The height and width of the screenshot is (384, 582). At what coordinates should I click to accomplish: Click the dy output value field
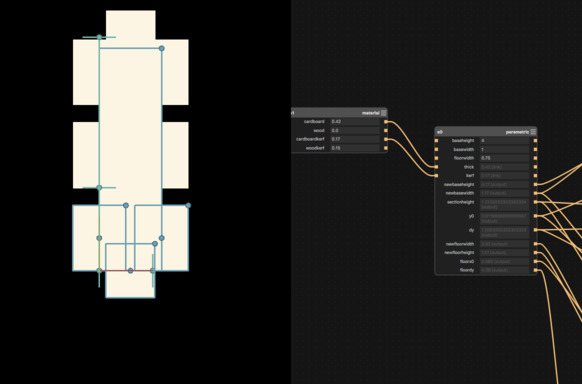(504, 232)
